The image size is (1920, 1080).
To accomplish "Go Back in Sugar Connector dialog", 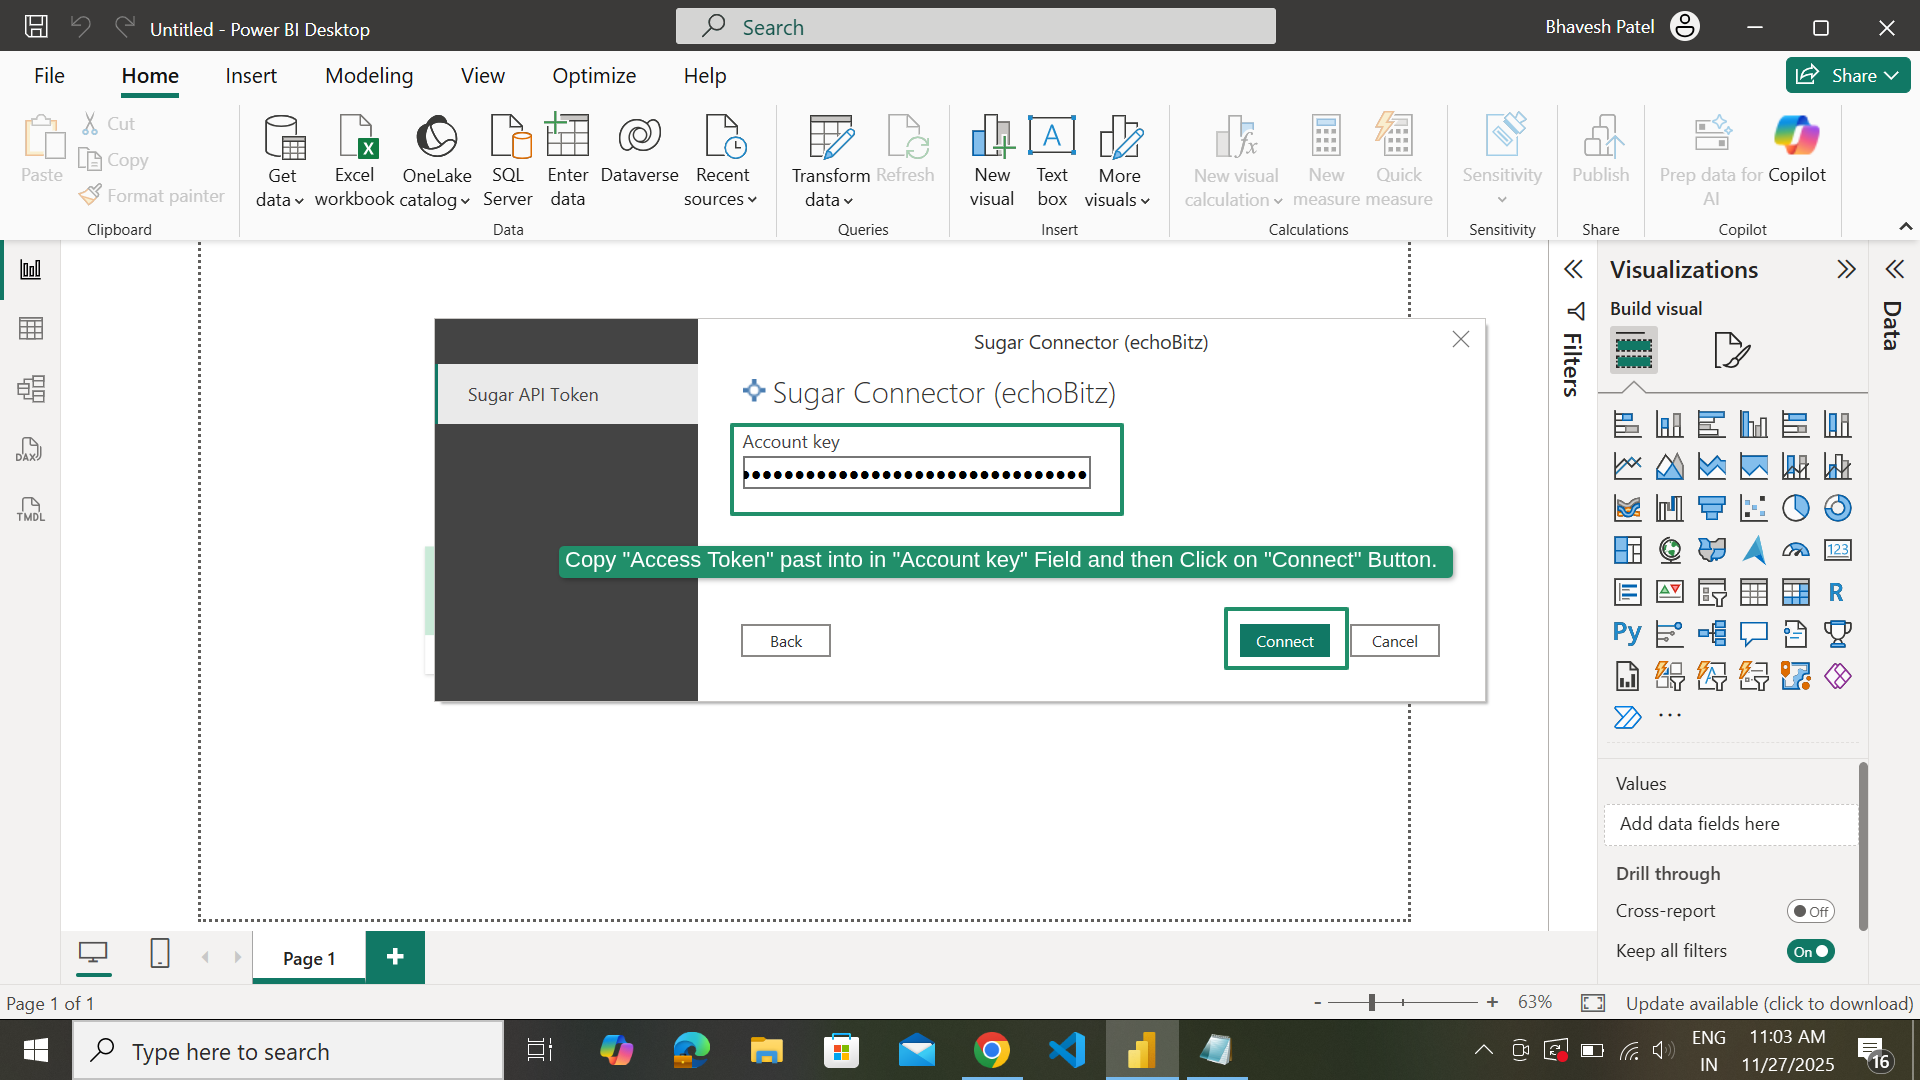I will (785, 640).
